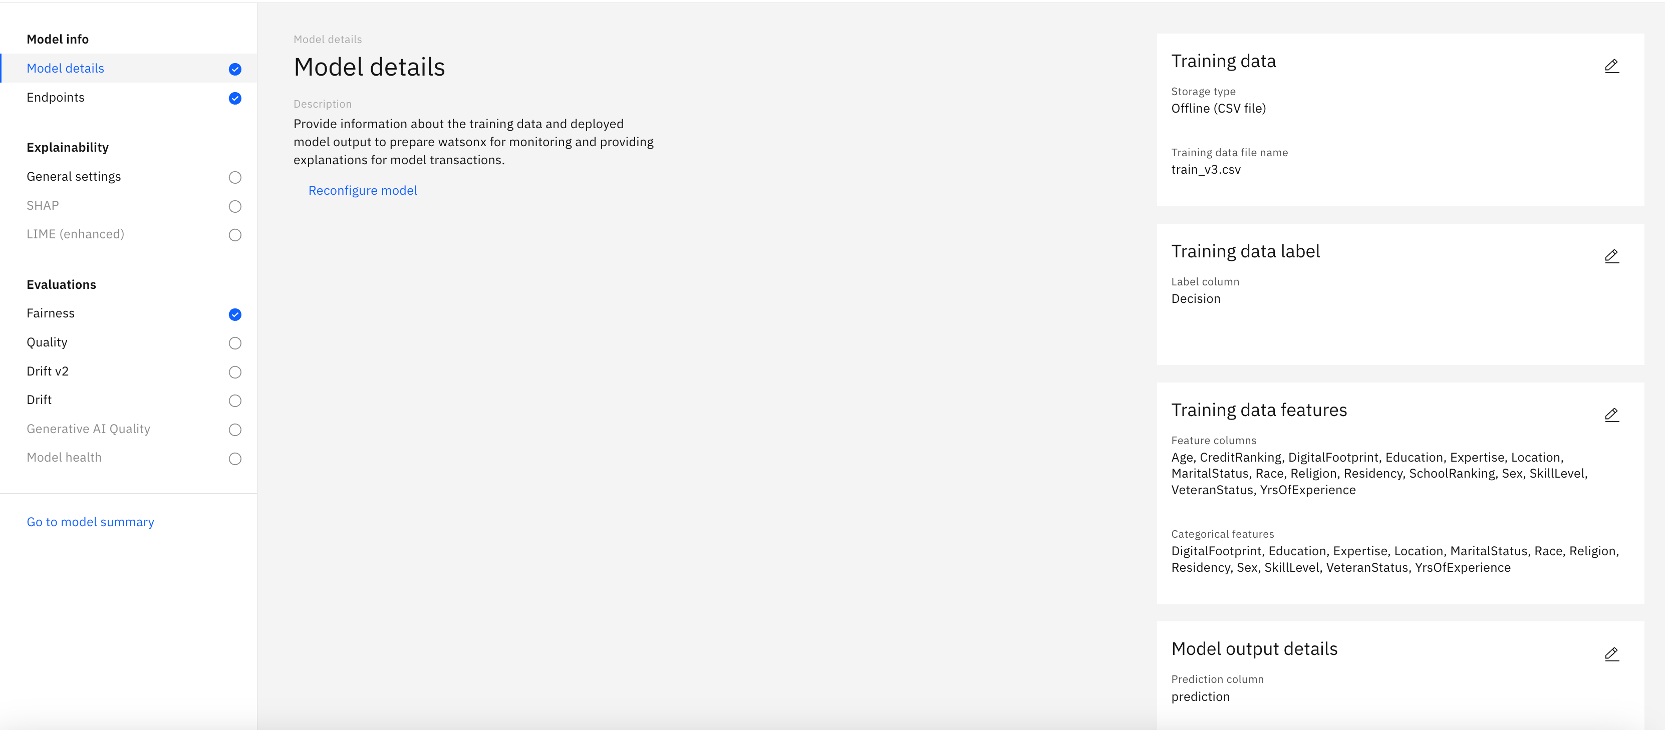This screenshot has height=730, width=1666.
Task: Select the Model health status circle
Action: [235, 459]
